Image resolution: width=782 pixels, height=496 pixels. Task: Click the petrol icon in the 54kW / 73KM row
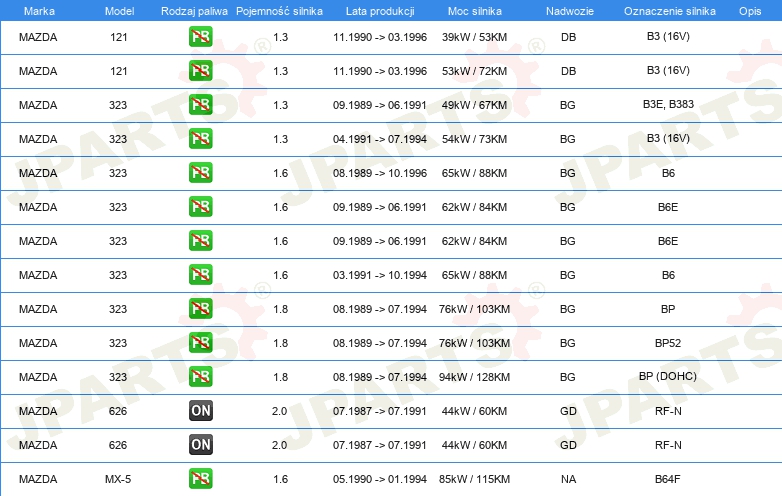pyautogui.click(x=200, y=139)
